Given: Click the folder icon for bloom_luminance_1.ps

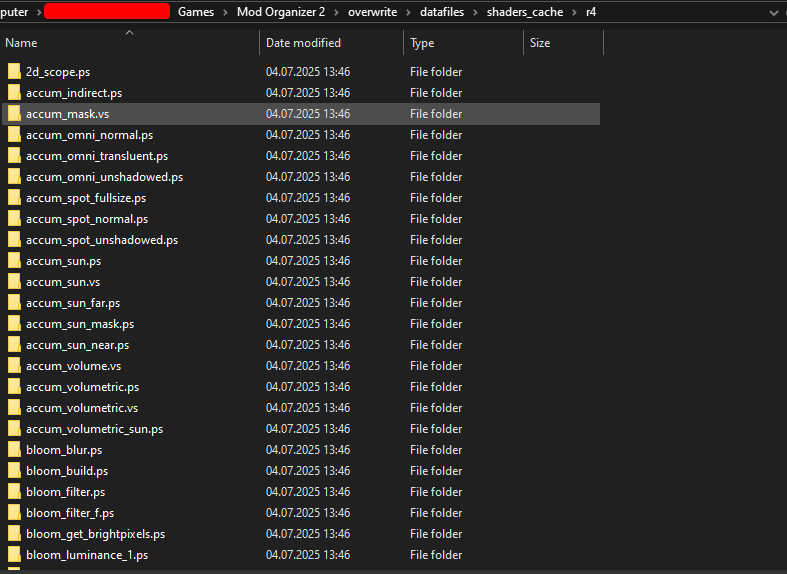Looking at the screenshot, I should click(14, 555).
